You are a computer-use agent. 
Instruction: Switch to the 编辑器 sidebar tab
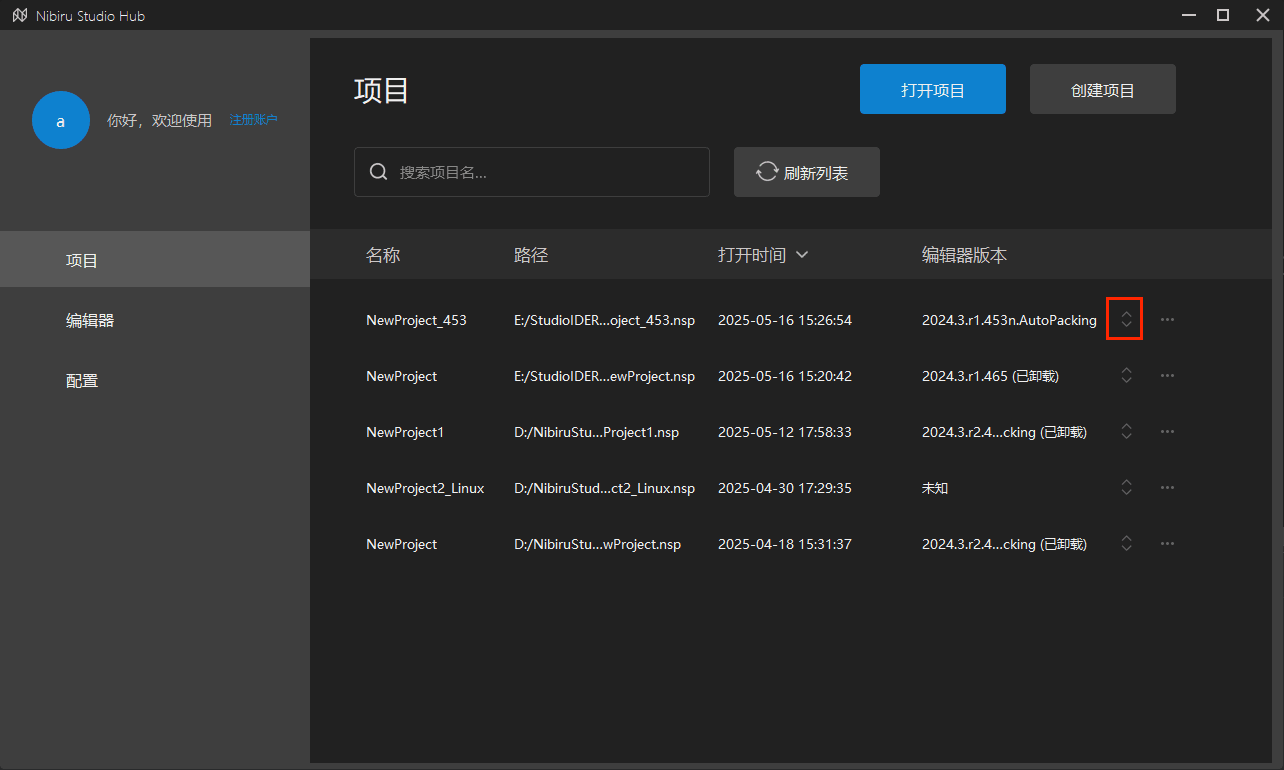tap(90, 321)
